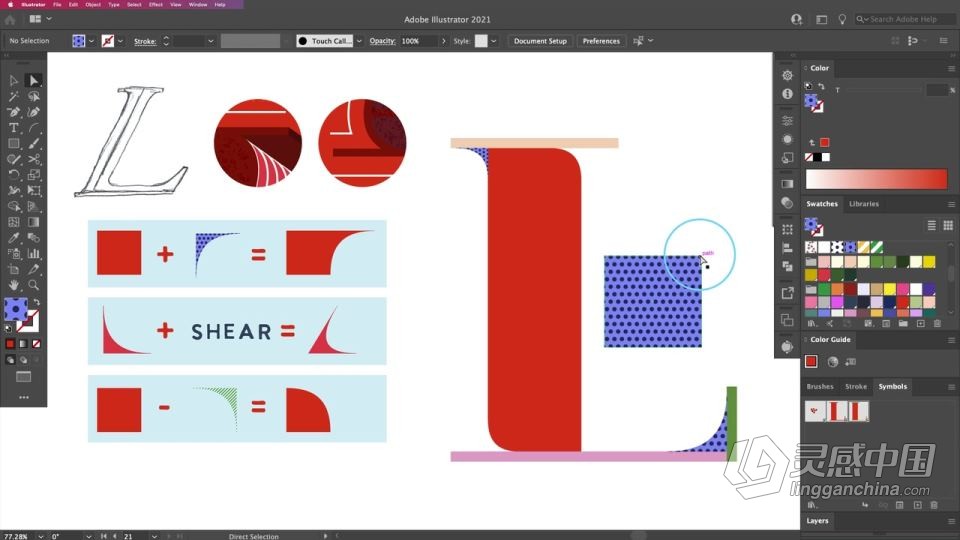Screen dimensions: 960x540
Task: Open the stroke color dropdown in control bar
Action: click(120, 41)
